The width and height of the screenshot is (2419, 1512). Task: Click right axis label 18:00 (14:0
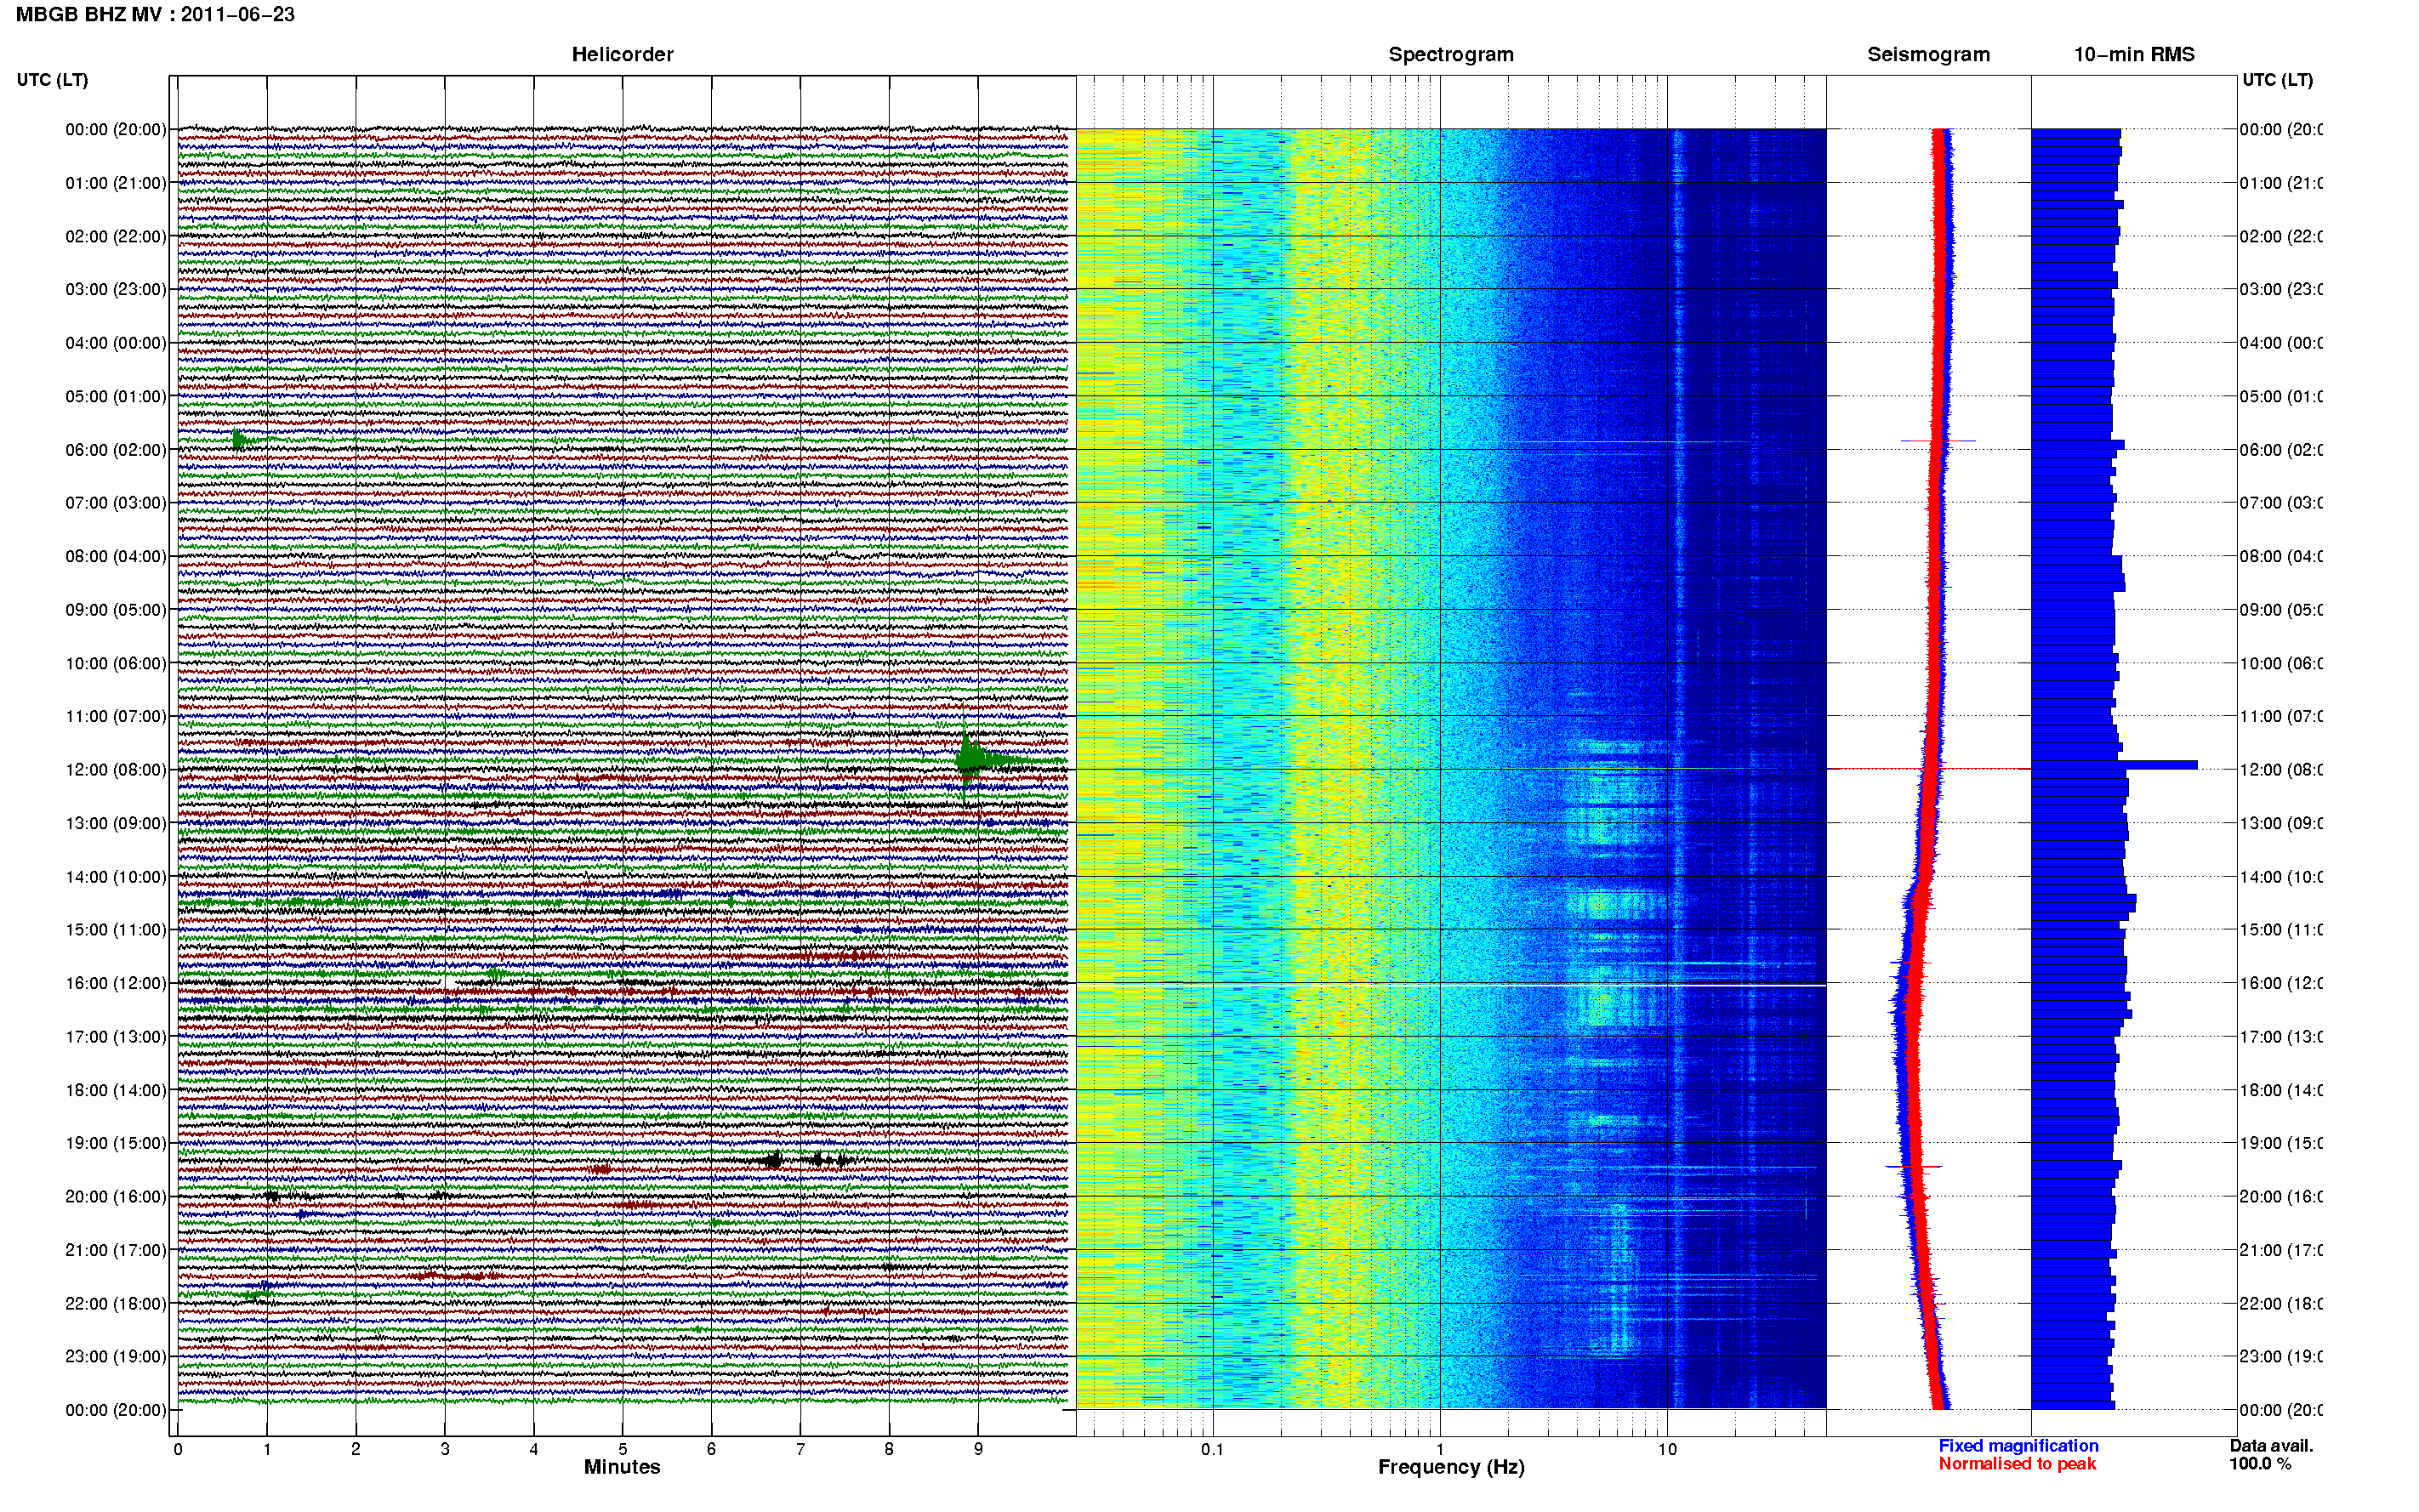pos(2281,1090)
